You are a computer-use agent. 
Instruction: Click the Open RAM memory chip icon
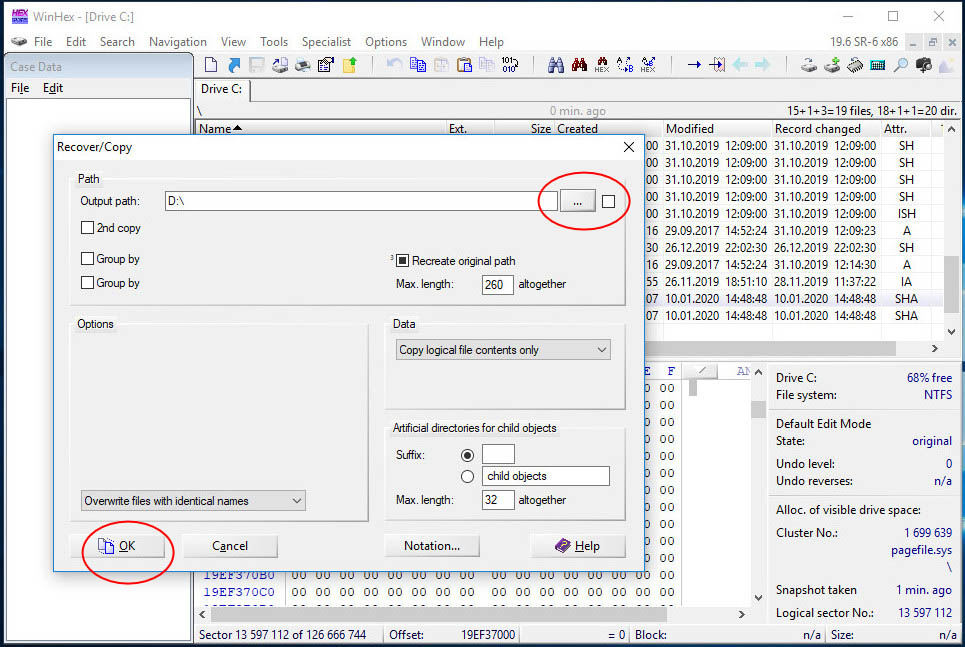855,65
